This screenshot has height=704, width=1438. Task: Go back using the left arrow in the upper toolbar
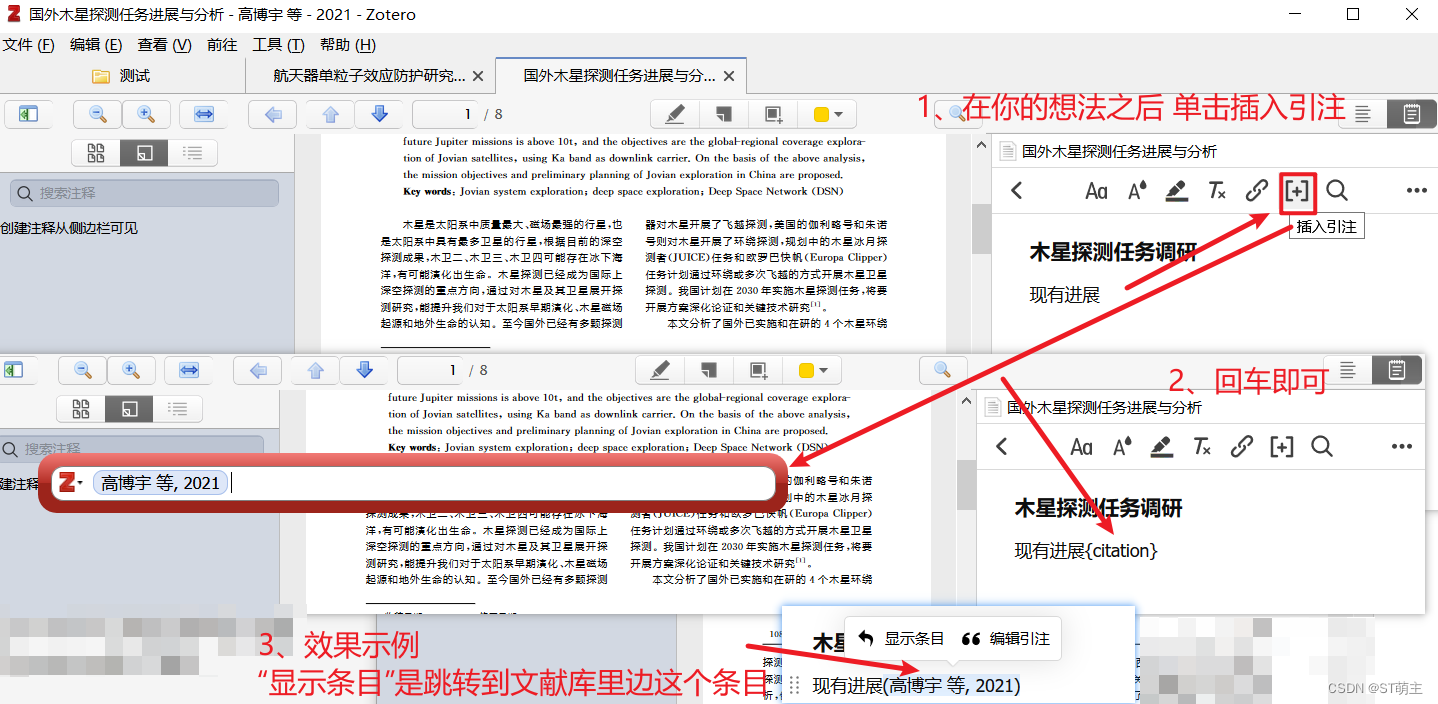pyautogui.click(x=272, y=114)
